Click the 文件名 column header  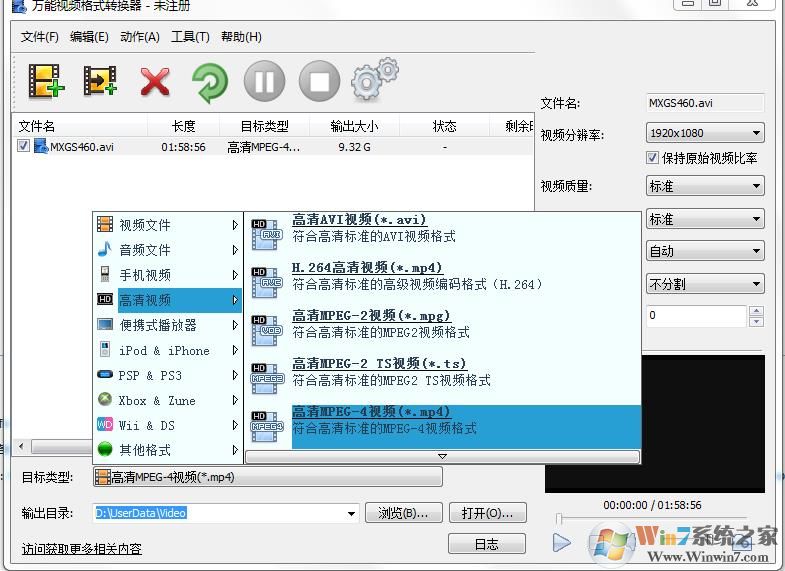click(80, 126)
